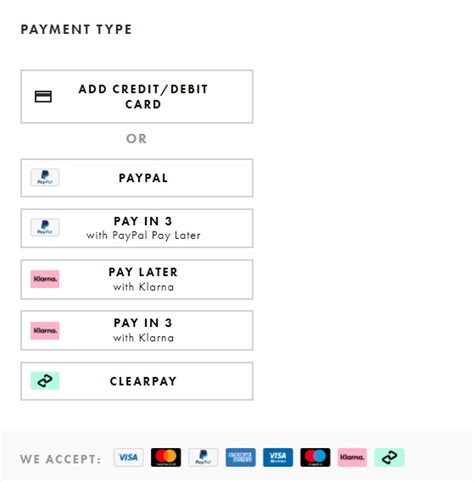Screen dimensions: 474x482
Task: Select Pay Later with Klarna
Action: point(137,279)
